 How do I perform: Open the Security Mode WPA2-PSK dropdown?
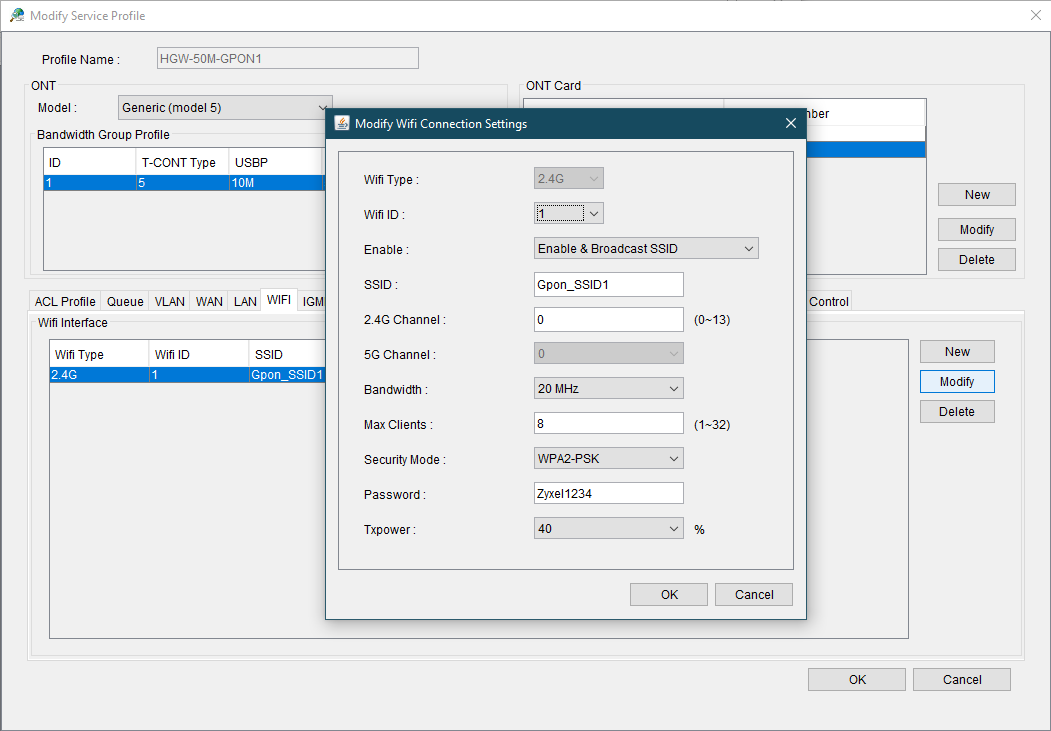coord(609,459)
